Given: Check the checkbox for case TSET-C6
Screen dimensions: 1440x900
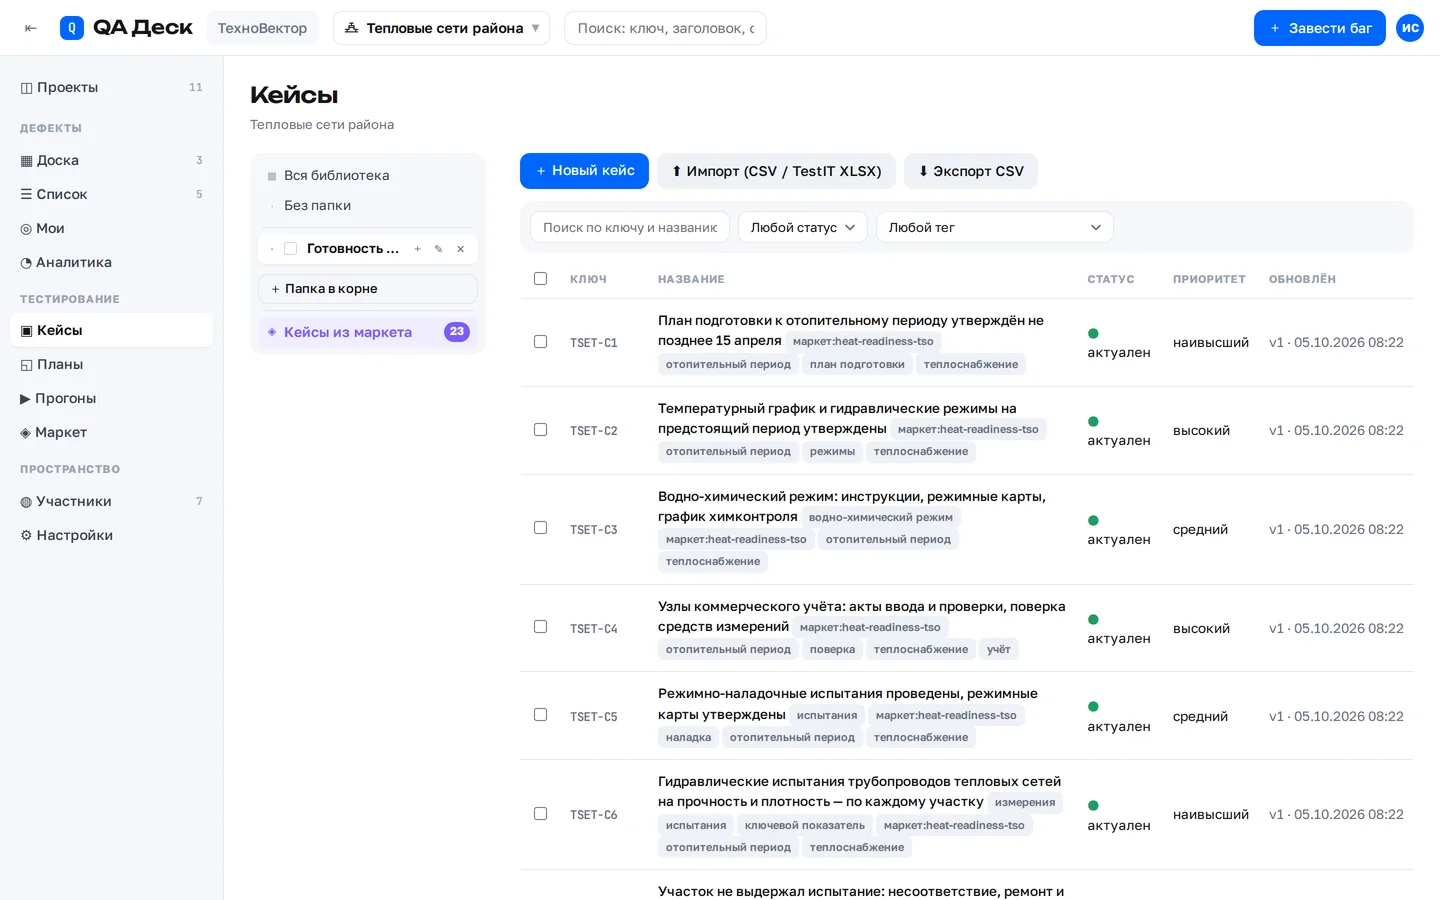Looking at the screenshot, I should click(540, 814).
